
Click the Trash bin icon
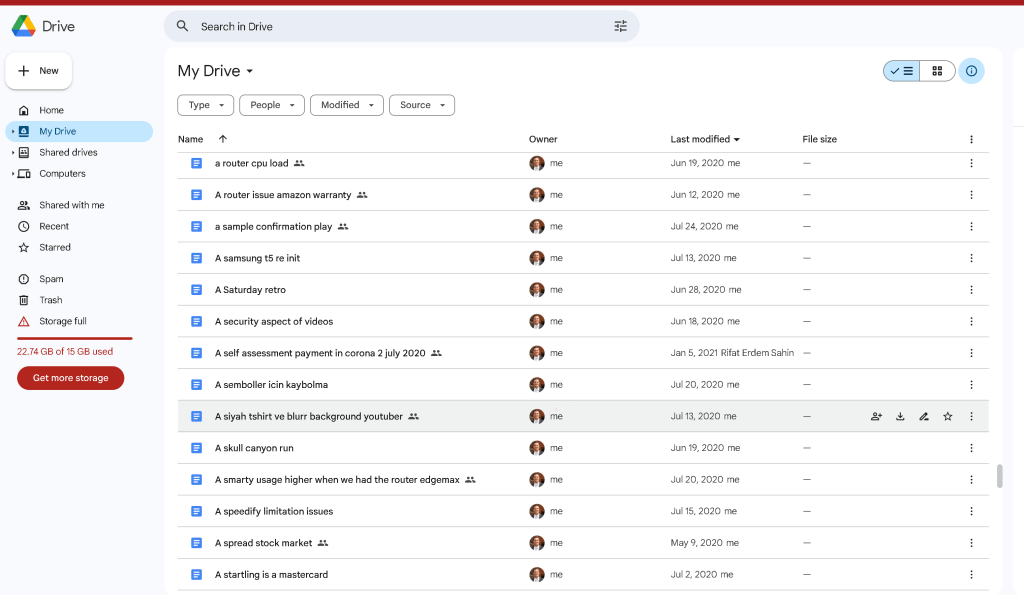click(24, 300)
